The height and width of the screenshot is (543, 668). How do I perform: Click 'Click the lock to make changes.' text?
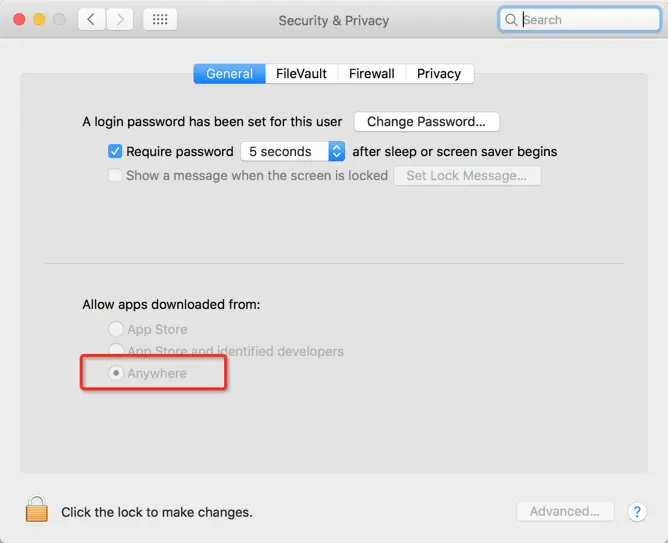157,512
